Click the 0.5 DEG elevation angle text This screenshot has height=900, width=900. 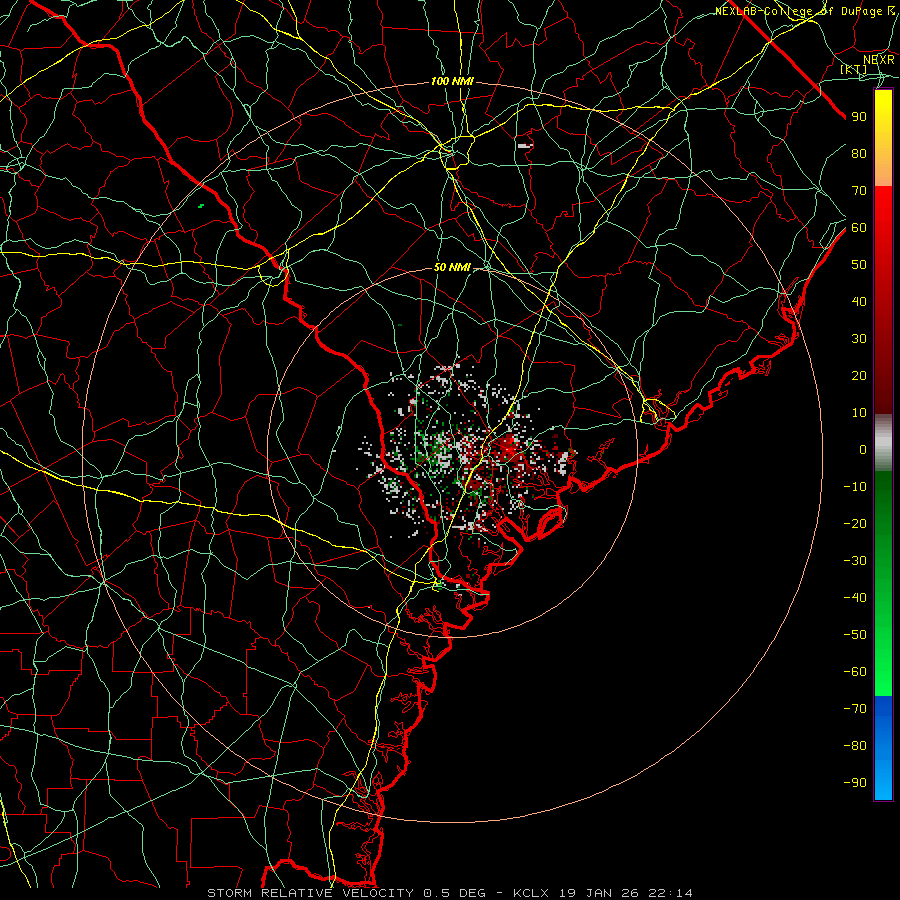pos(455,893)
